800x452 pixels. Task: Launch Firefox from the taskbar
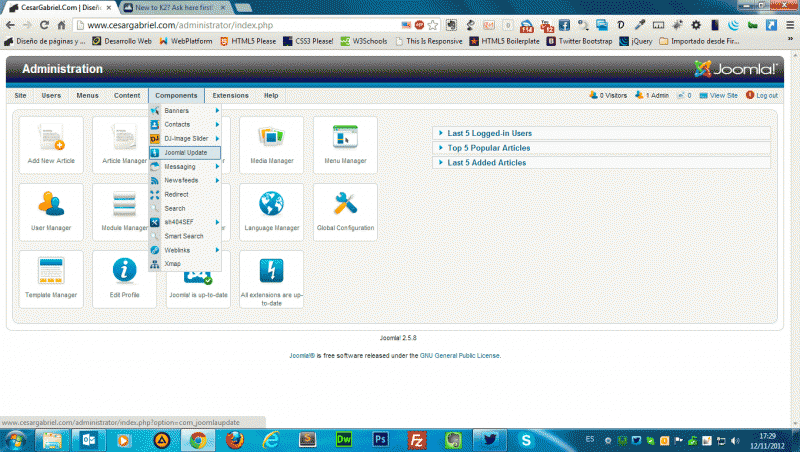pos(235,440)
